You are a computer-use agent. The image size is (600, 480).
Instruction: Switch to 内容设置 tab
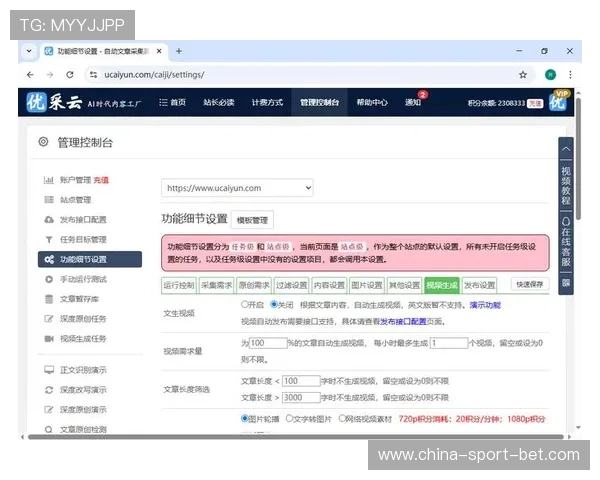pyautogui.click(x=329, y=286)
